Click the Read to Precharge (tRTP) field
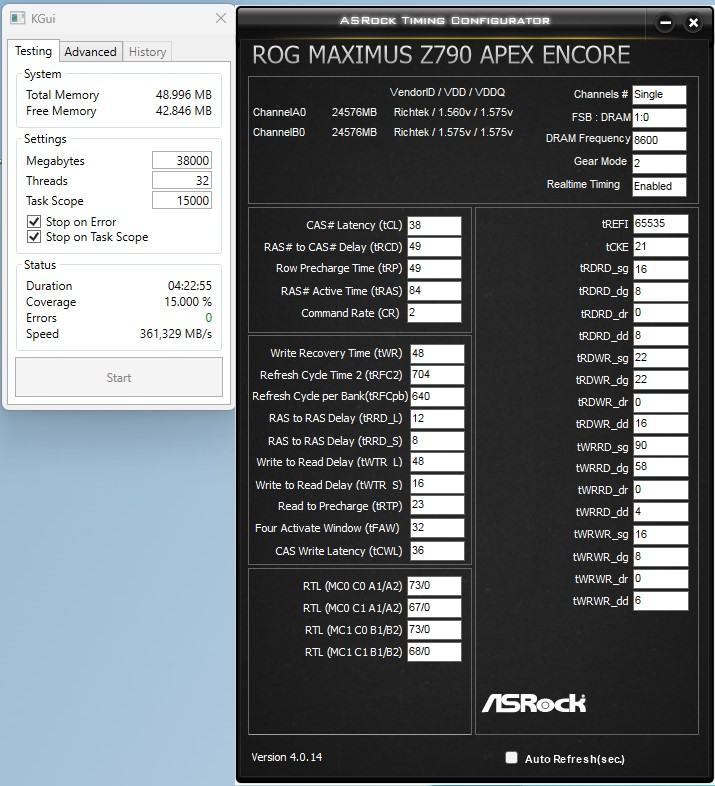This screenshot has width=715, height=786. coord(437,505)
